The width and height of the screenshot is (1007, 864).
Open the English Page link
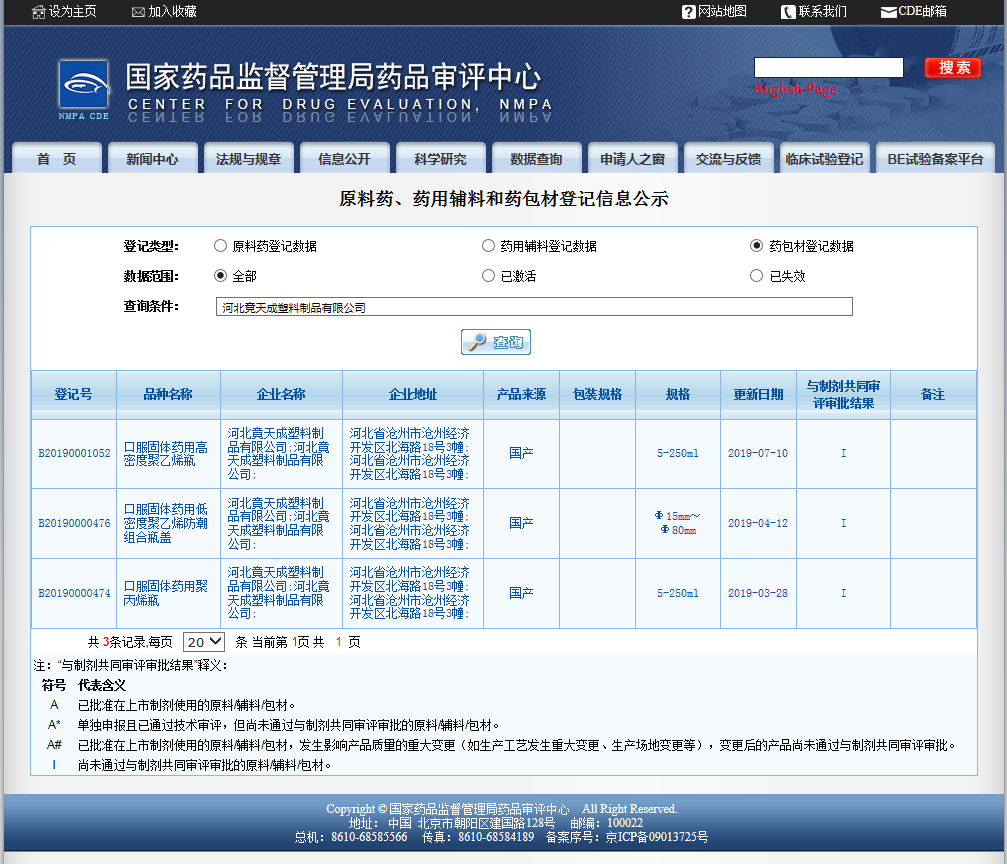(x=796, y=89)
